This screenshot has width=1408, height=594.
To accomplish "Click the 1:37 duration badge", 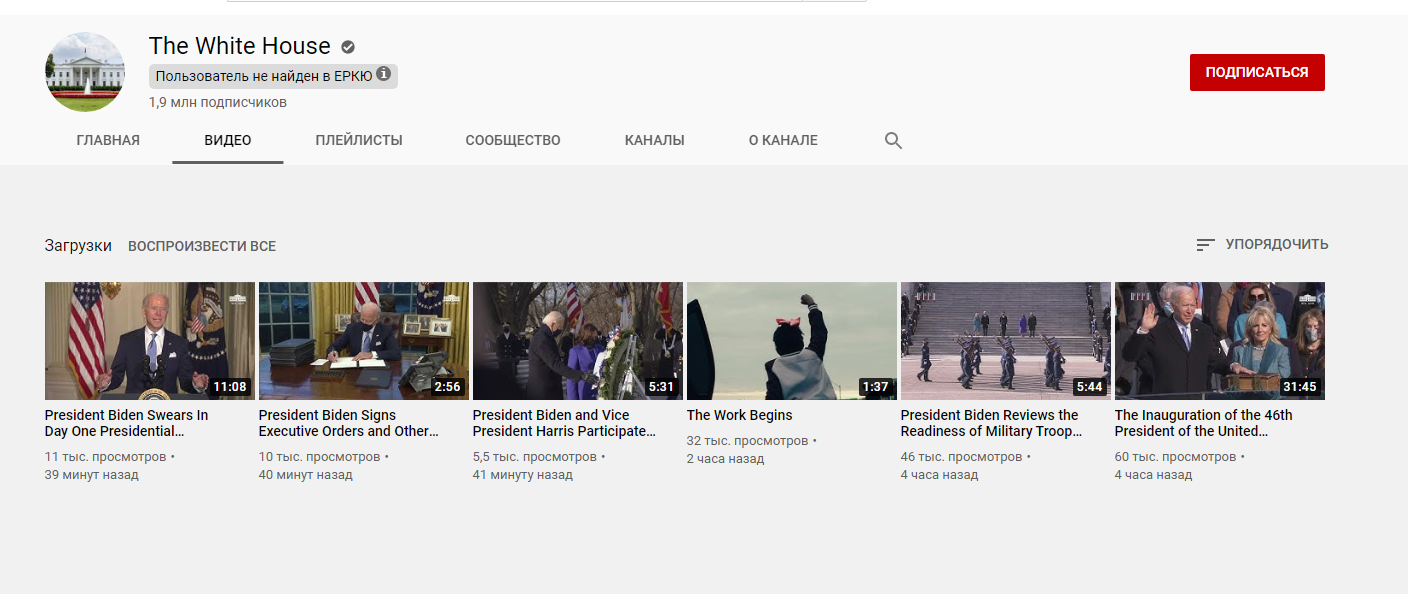I will pyautogui.click(x=875, y=387).
